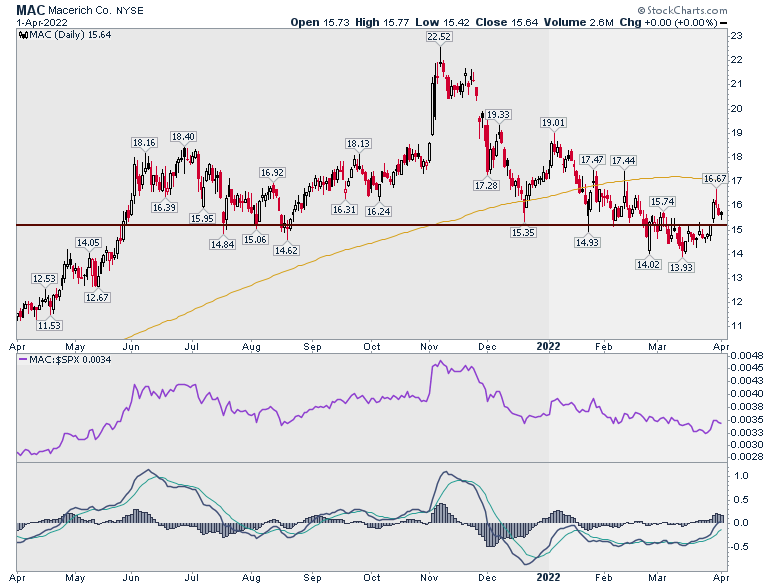Click the 14.02 price label
780x586 pixels.
[x=648, y=264]
